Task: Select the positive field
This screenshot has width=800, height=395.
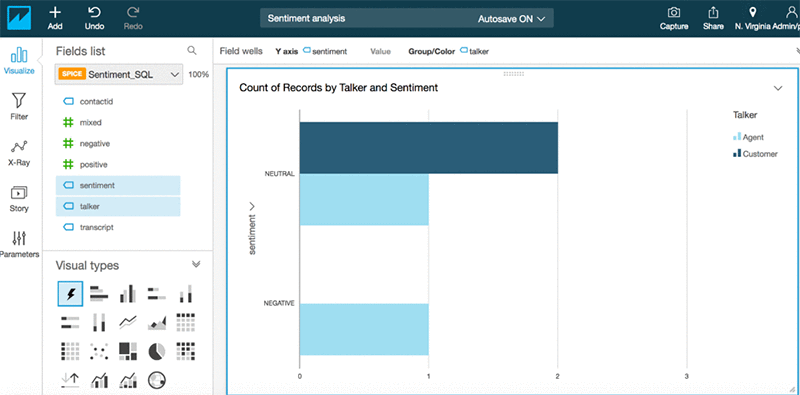Action: pos(118,165)
